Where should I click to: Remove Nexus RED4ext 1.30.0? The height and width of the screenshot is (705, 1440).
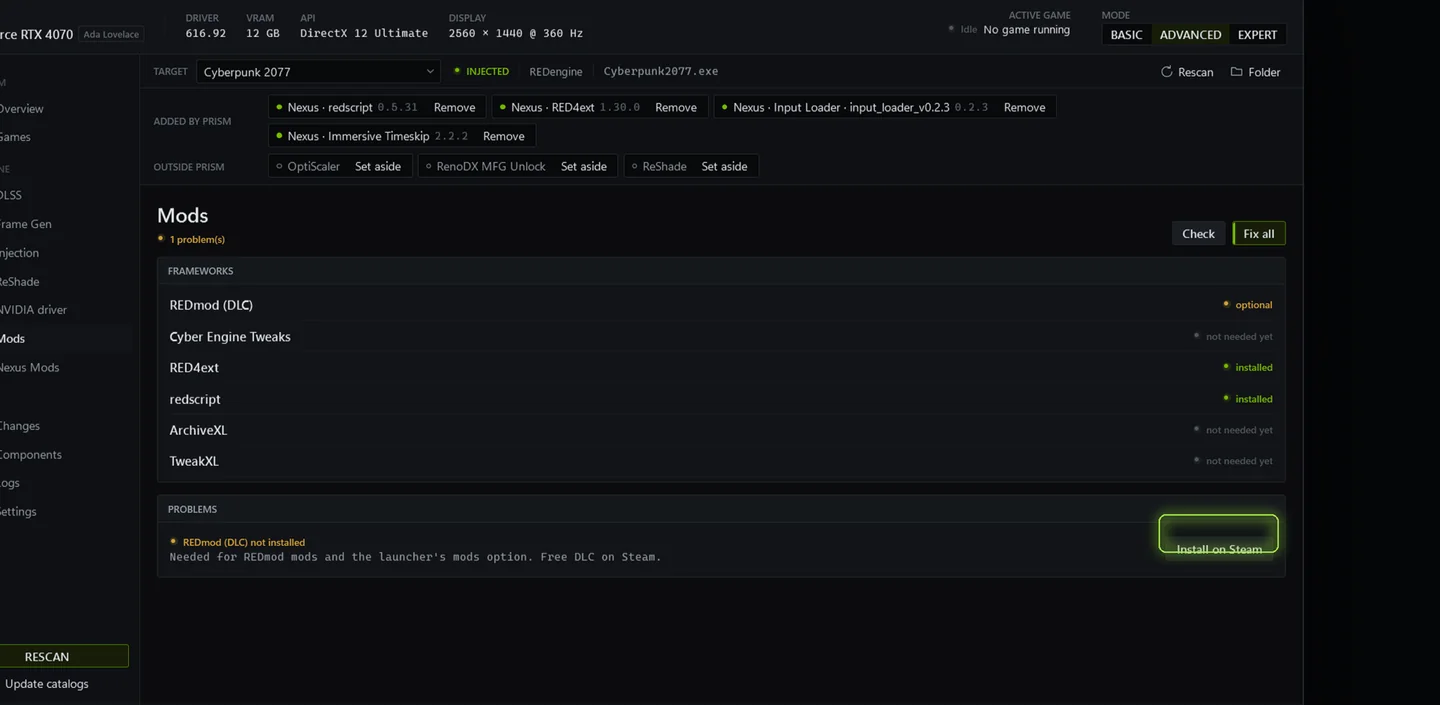(676, 107)
